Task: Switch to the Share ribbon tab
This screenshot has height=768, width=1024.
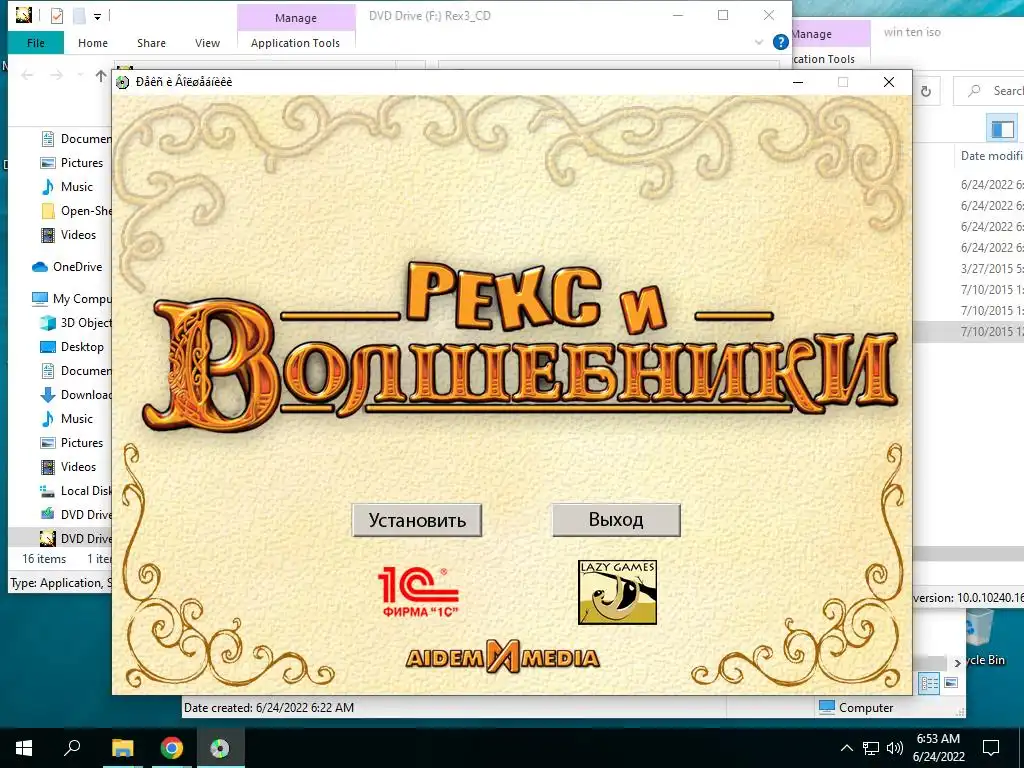Action: click(x=151, y=43)
